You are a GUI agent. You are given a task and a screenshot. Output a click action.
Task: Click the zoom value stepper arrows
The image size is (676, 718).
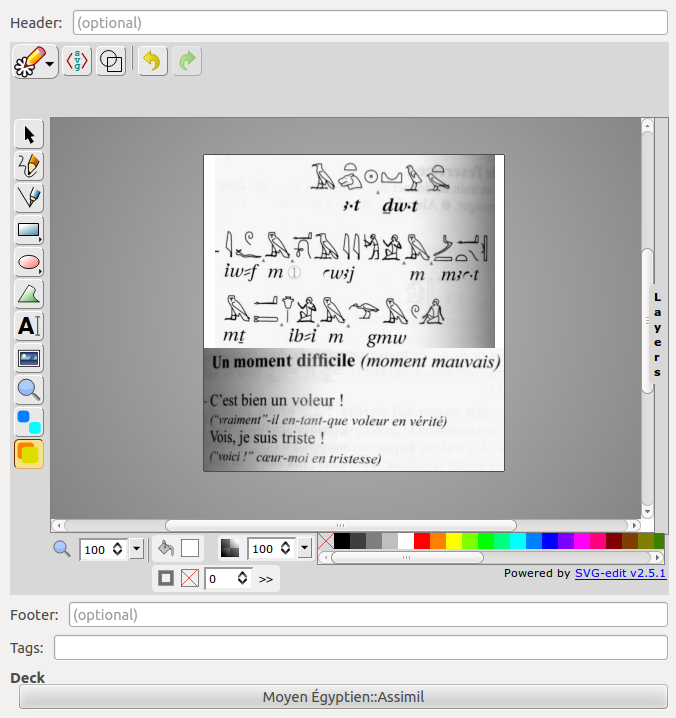click(x=118, y=549)
